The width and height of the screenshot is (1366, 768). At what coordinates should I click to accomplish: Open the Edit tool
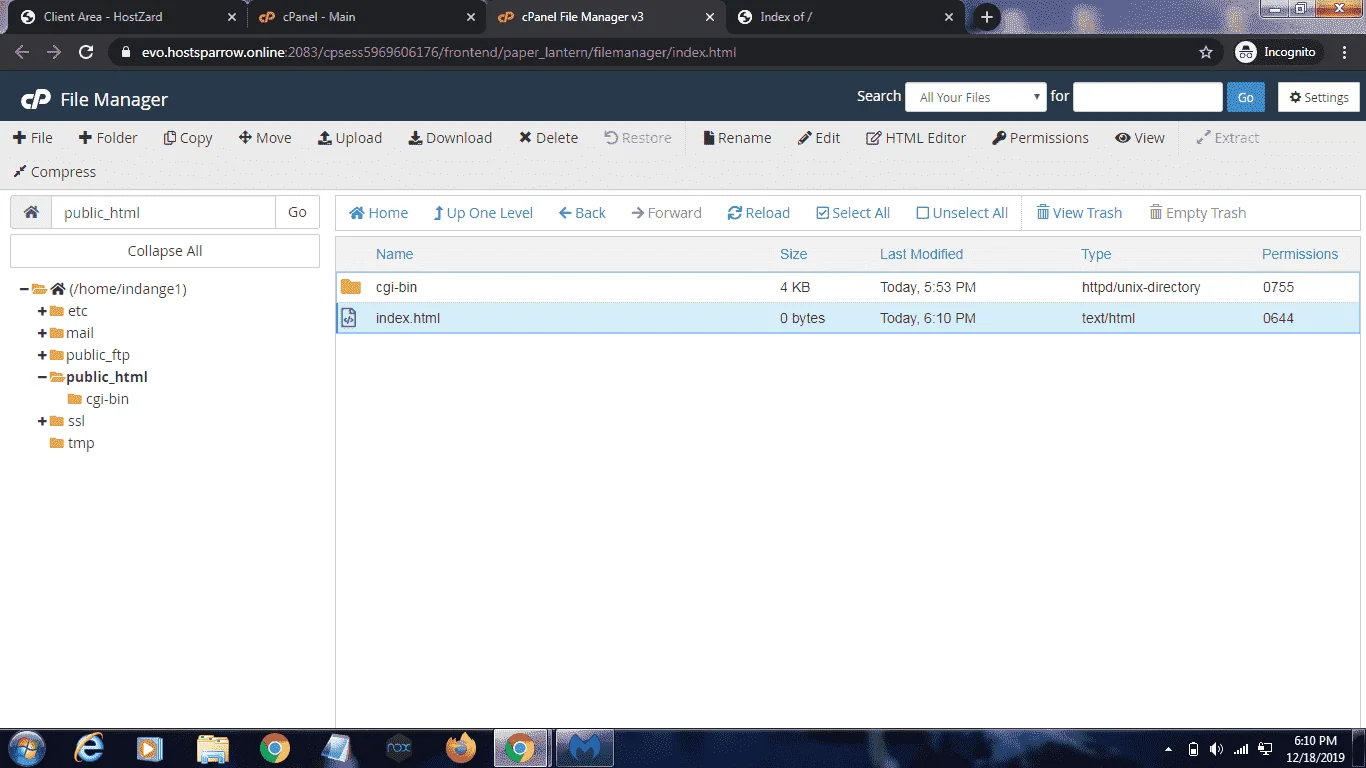coord(819,138)
